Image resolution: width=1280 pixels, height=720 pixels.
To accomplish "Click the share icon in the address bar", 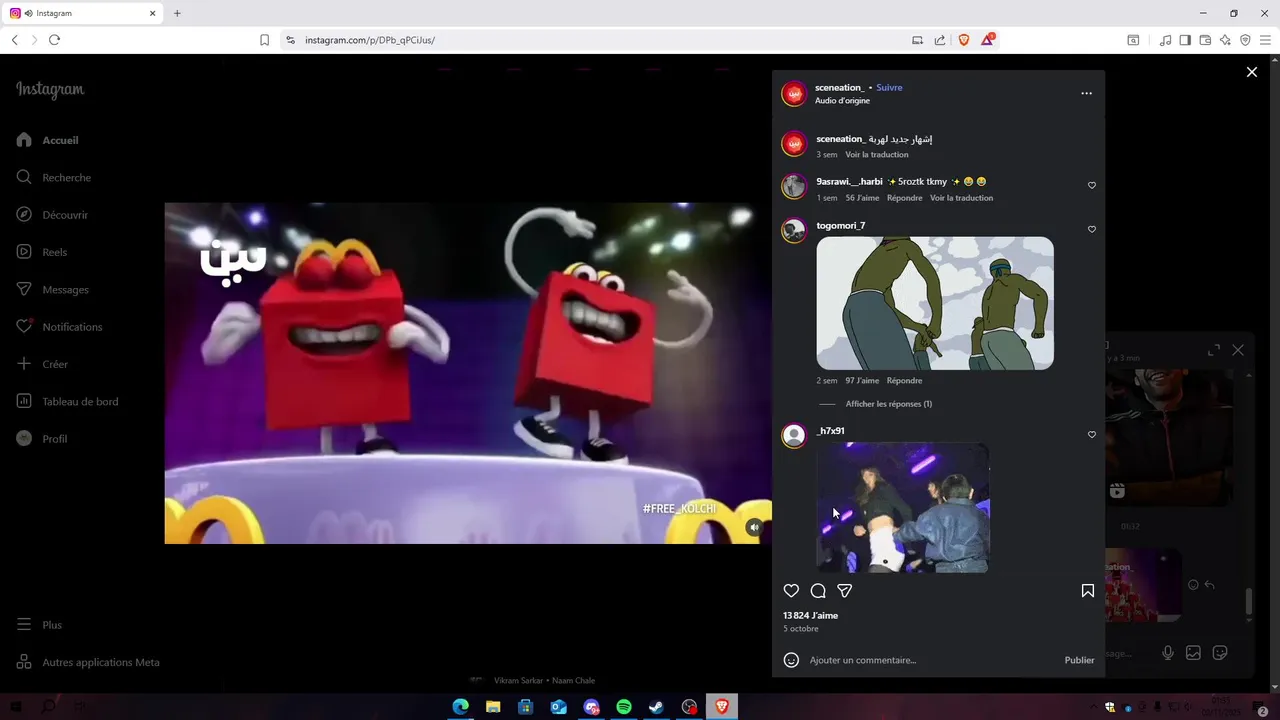I will 940,40.
